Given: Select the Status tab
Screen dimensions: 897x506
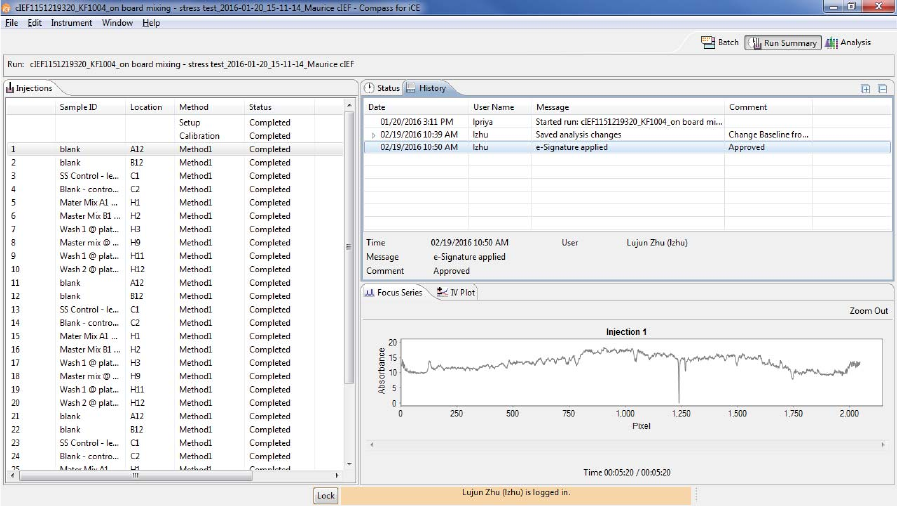Looking at the screenshot, I should pyautogui.click(x=381, y=88).
